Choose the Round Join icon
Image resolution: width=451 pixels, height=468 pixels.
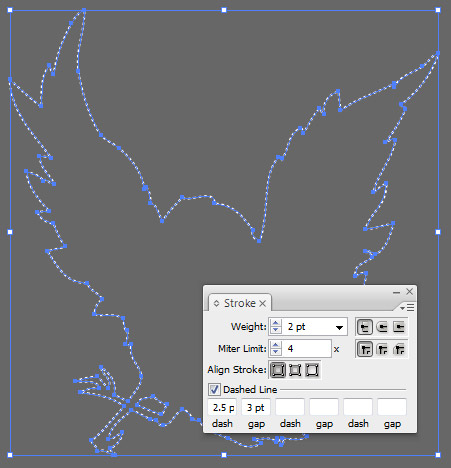click(382, 349)
